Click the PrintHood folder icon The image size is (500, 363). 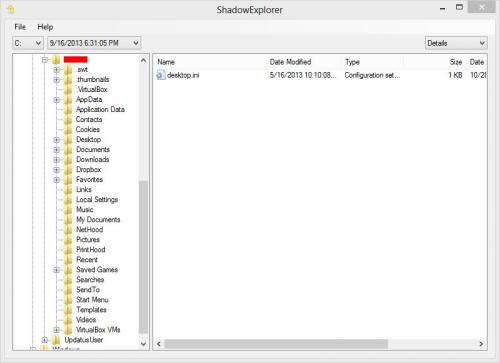(68, 250)
